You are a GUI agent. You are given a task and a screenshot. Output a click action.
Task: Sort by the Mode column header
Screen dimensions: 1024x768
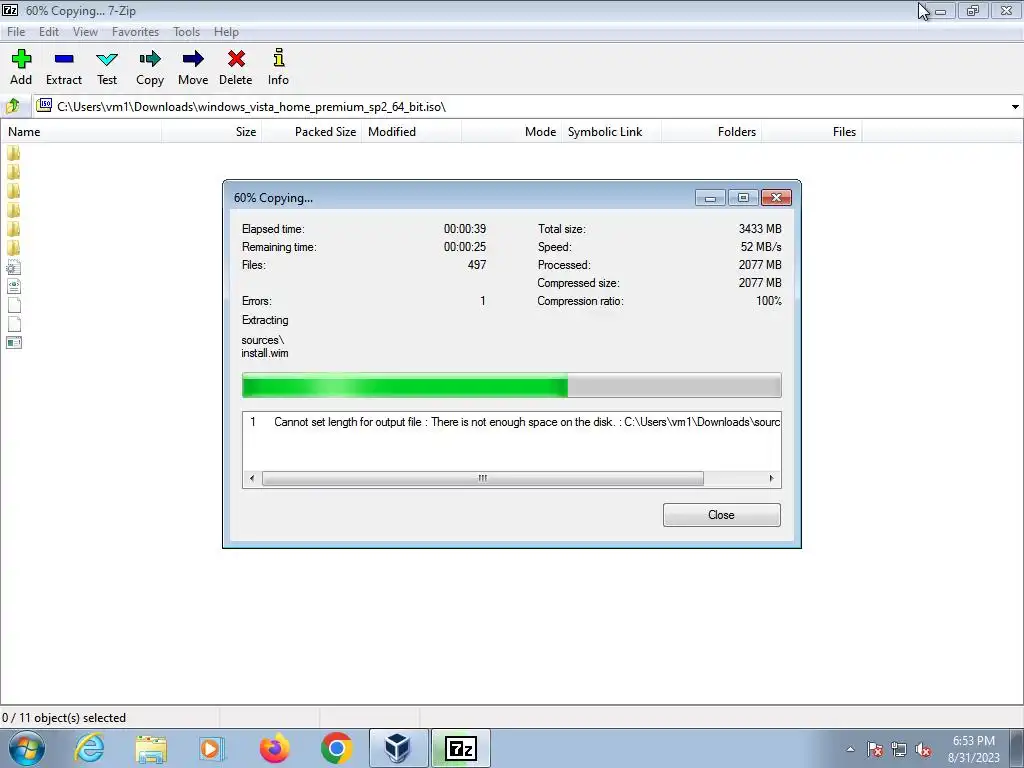pyautogui.click(x=511, y=132)
